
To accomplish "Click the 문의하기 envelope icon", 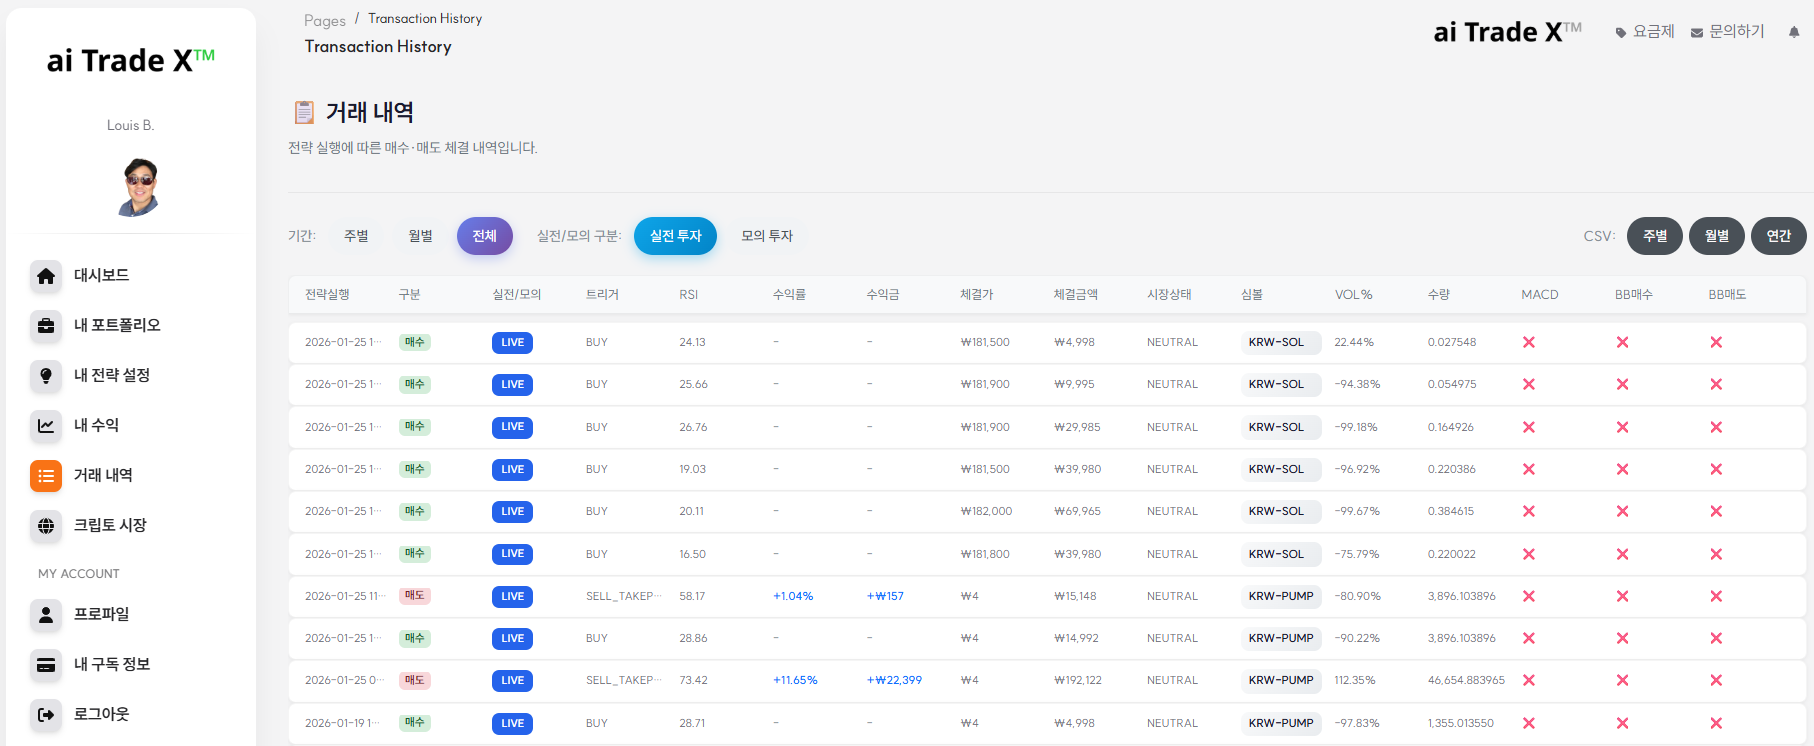I will point(1697,33).
